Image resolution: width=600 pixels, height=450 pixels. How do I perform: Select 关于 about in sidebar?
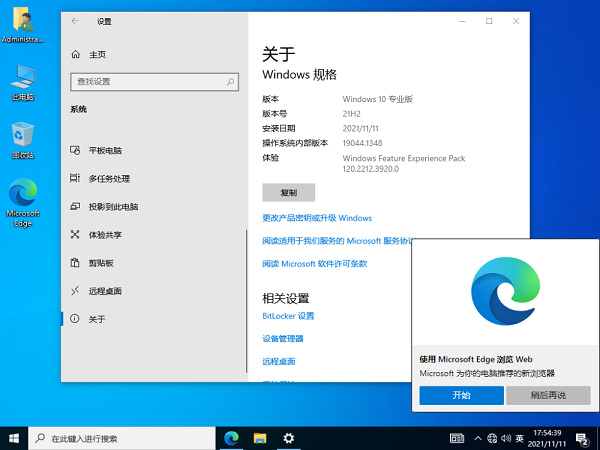[96, 319]
